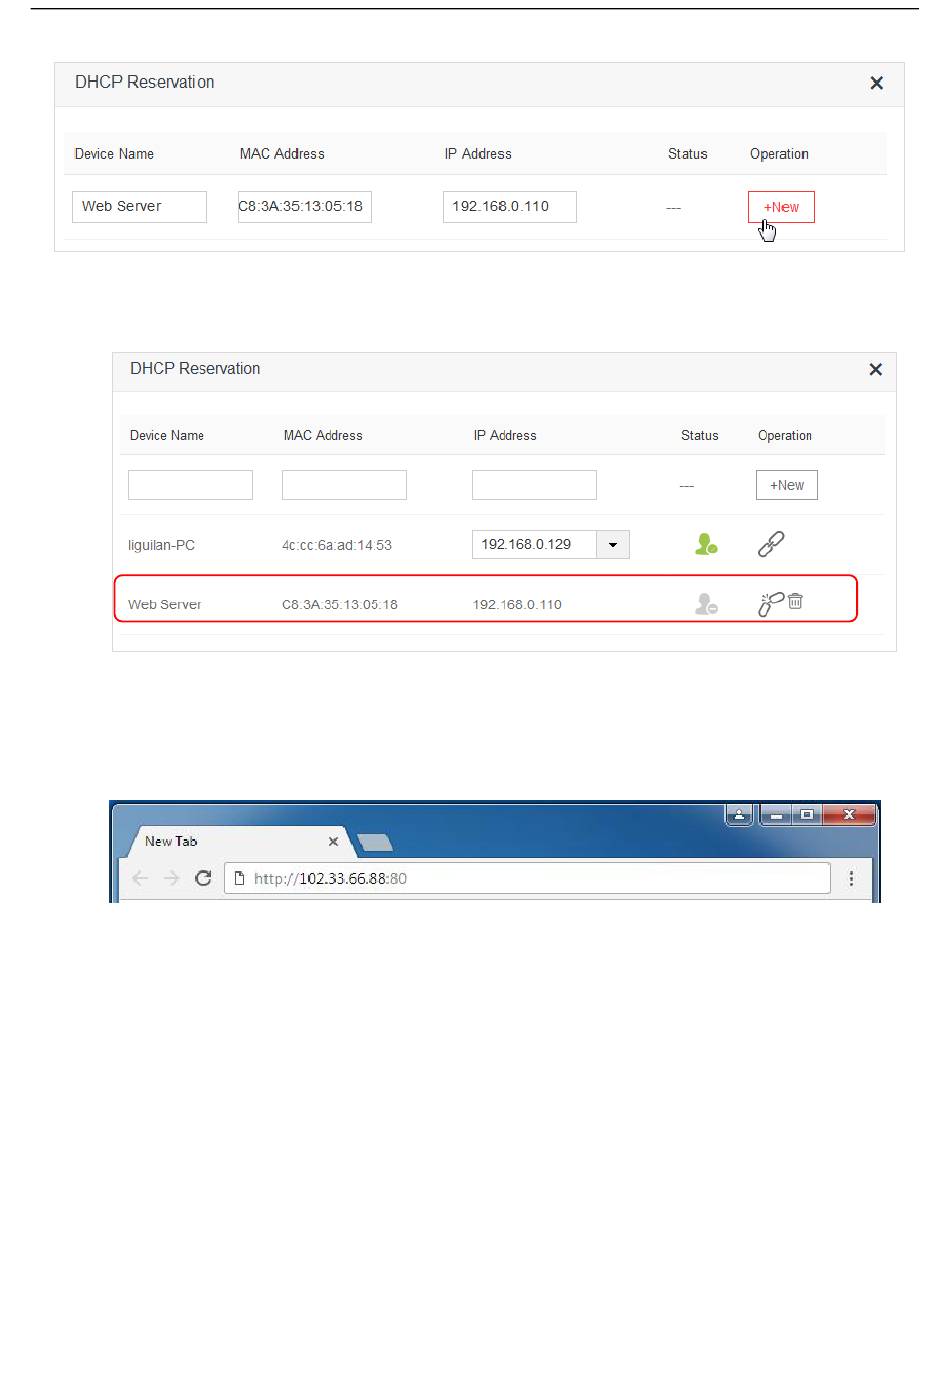Click bind link icon for liguilan-PC
This screenshot has width=950, height=1397.
click(x=771, y=544)
